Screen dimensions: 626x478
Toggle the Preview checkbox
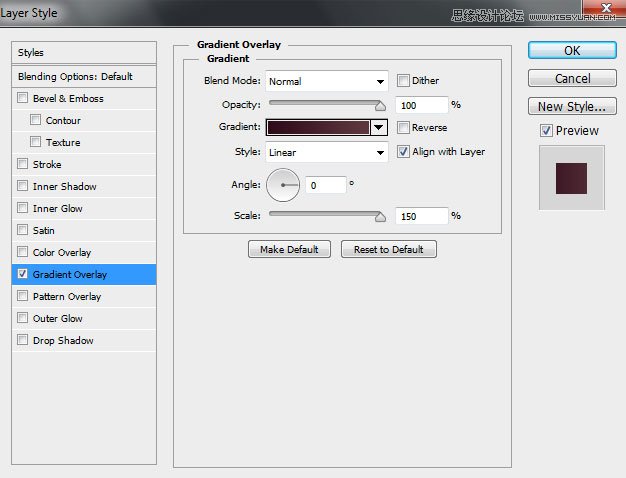coord(546,131)
